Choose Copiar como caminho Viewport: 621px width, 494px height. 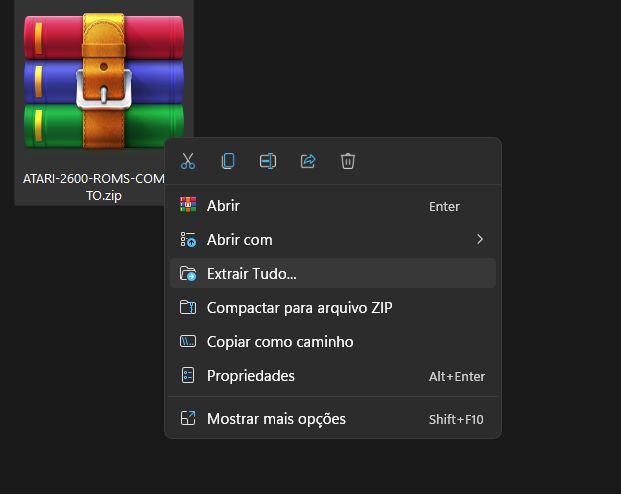coord(333,342)
